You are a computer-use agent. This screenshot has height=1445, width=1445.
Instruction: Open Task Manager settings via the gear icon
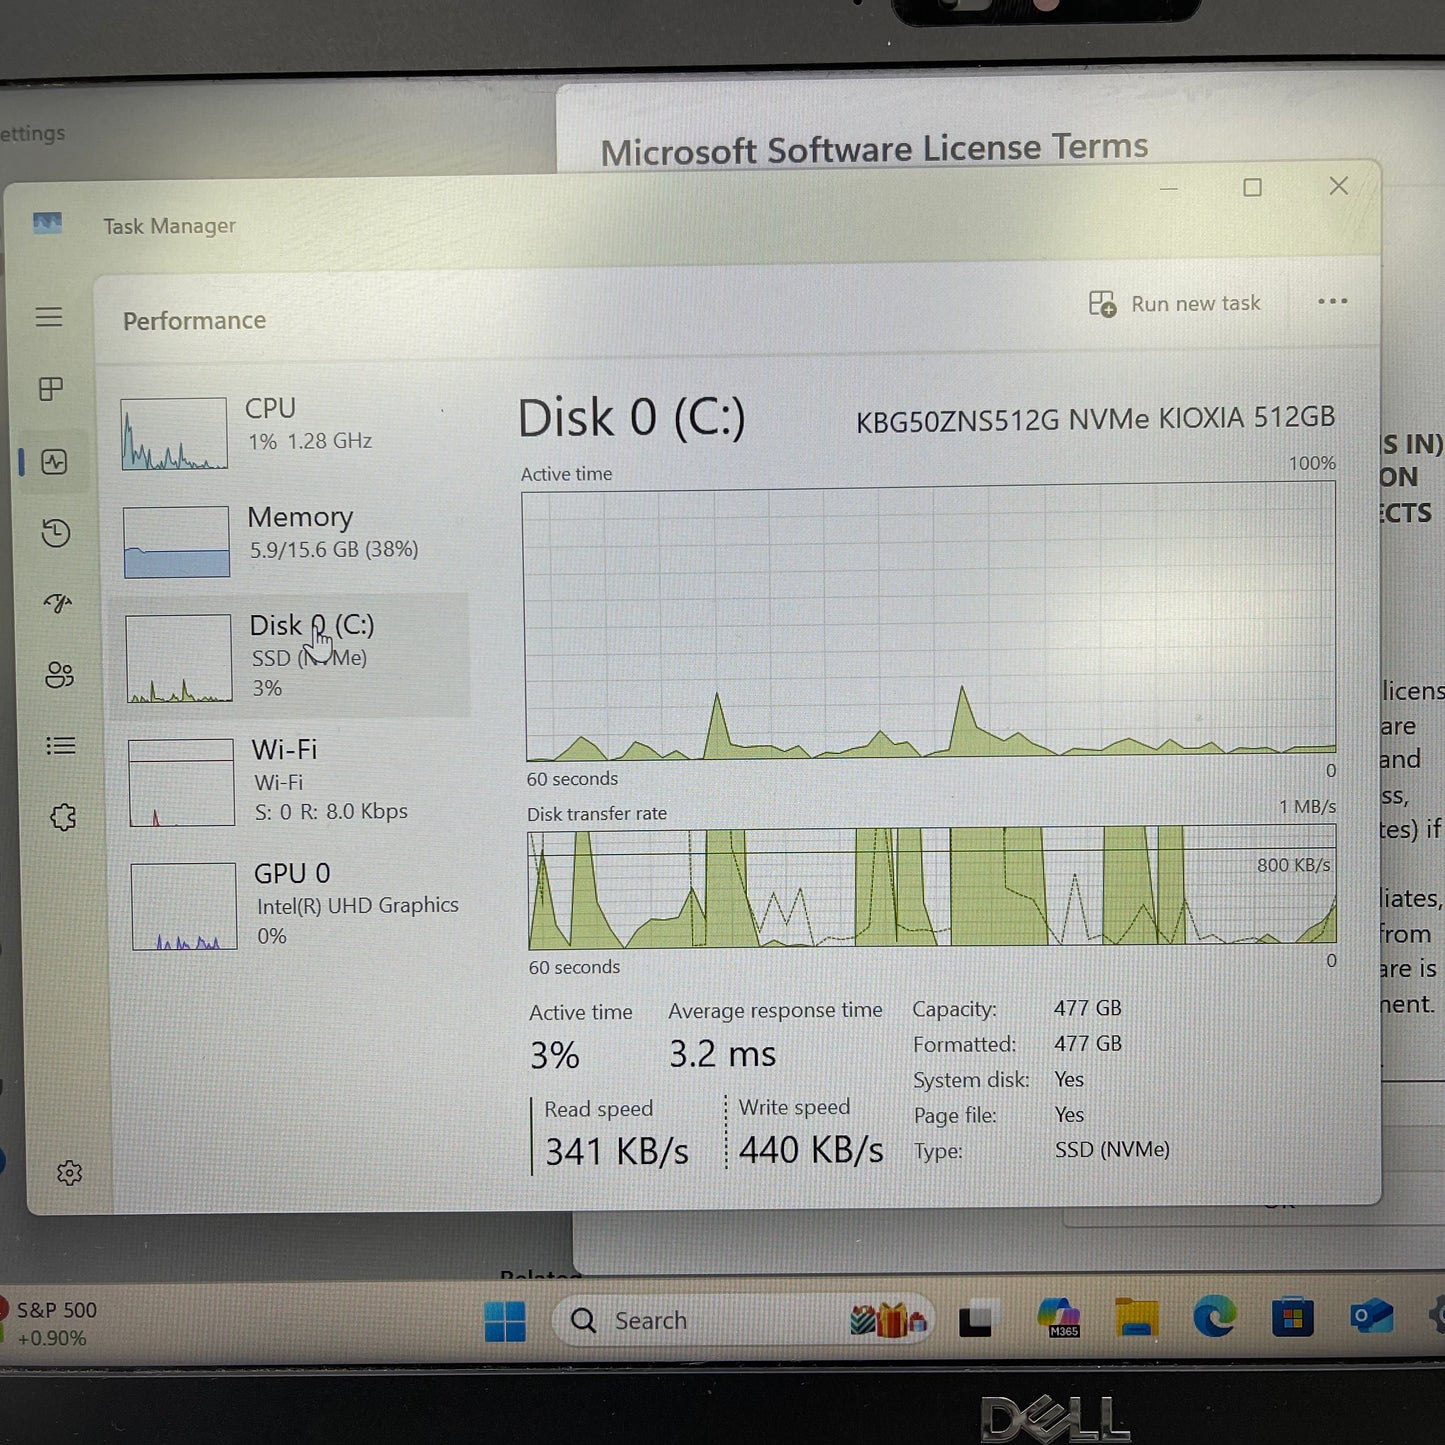[69, 1172]
